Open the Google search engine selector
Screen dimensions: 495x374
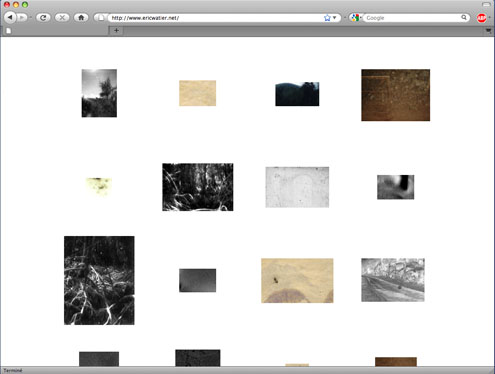(x=356, y=18)
